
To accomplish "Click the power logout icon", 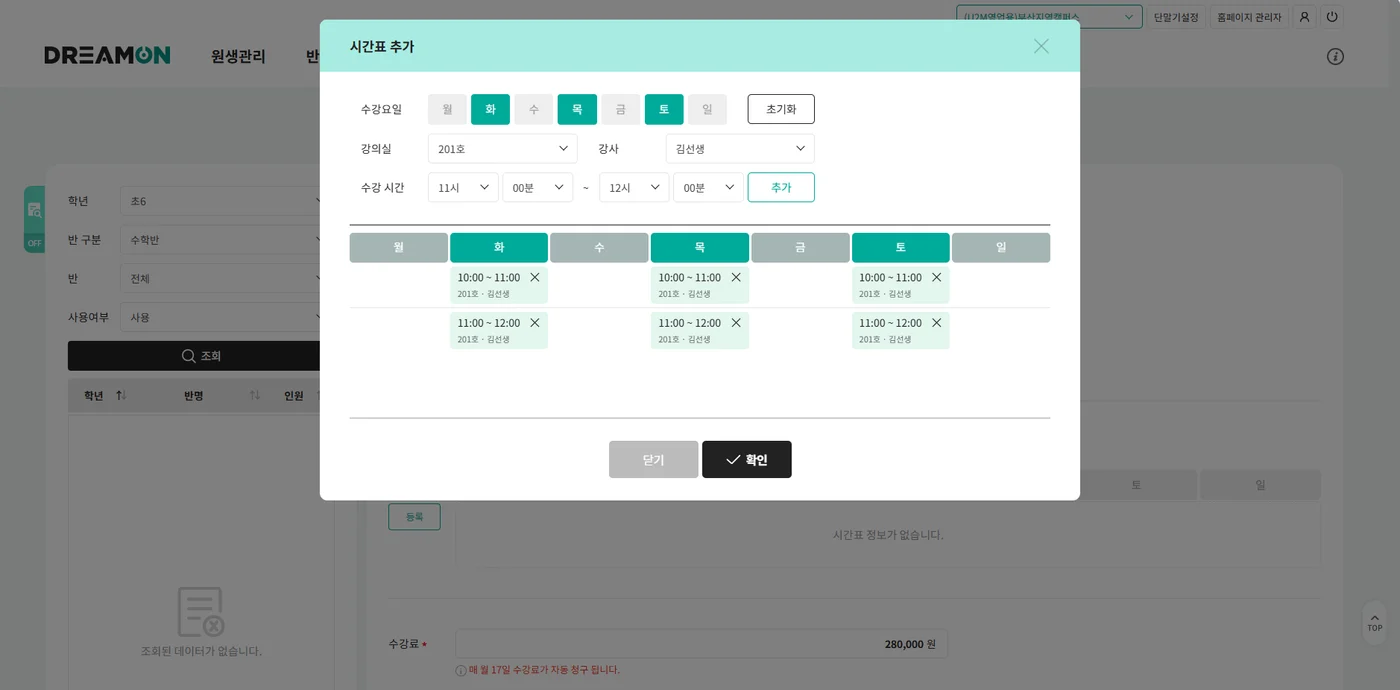I will 1331,17.
